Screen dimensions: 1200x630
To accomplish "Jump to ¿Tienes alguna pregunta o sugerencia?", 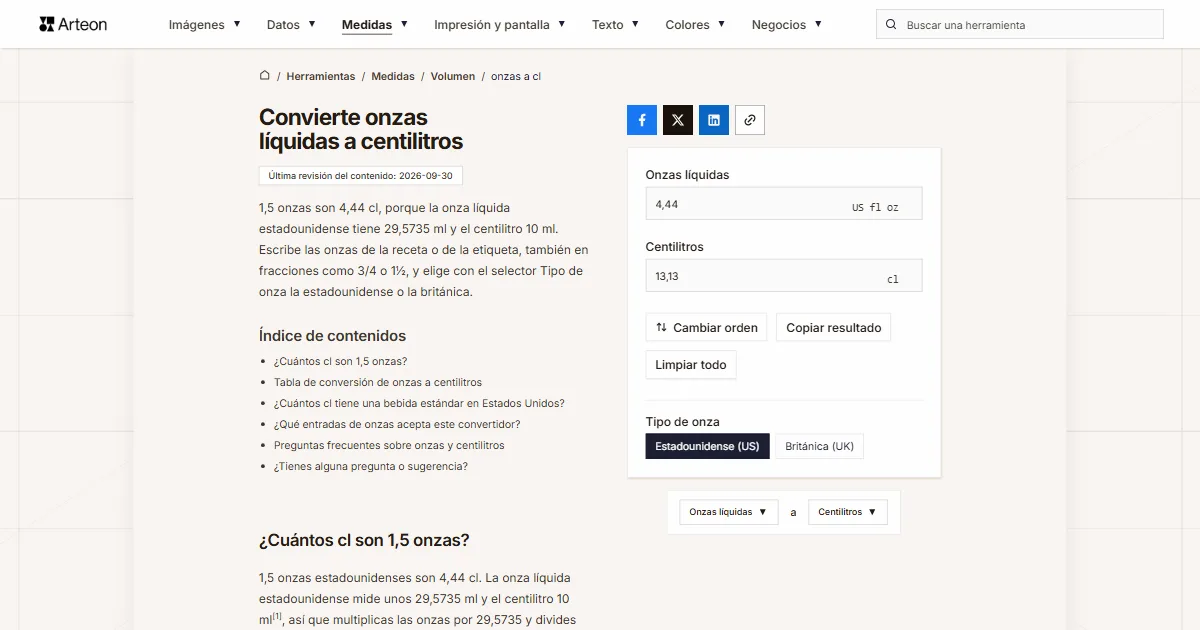I will point(371,467).
